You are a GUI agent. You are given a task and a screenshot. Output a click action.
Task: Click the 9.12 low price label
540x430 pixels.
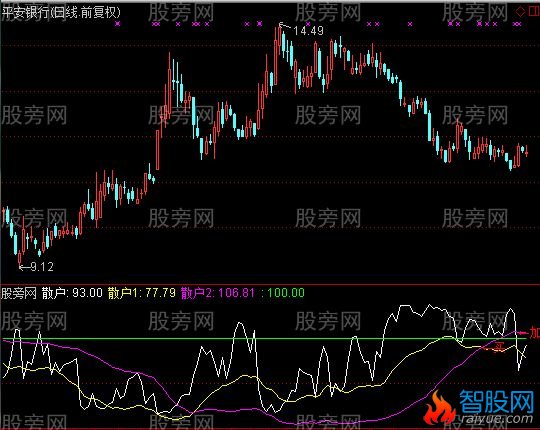click(x=42, y=267)
